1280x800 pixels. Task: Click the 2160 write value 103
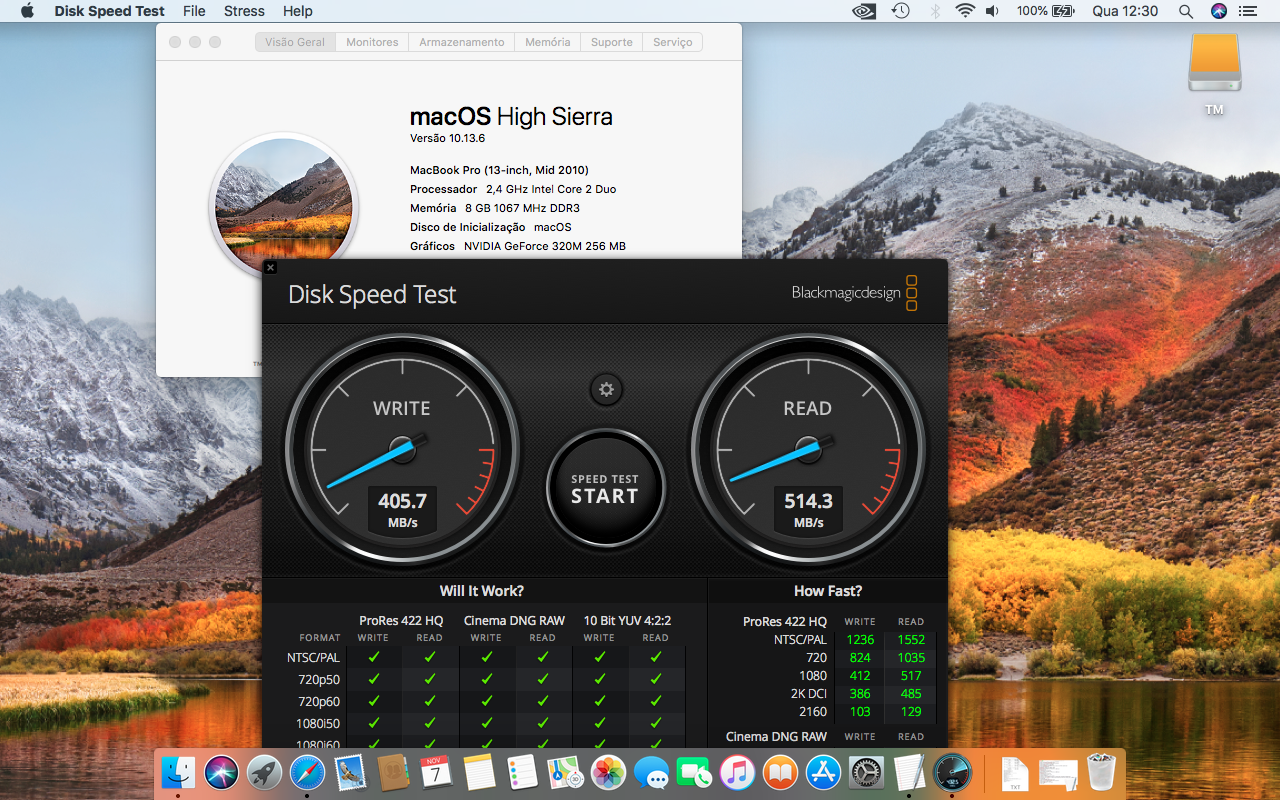point(860,712)
